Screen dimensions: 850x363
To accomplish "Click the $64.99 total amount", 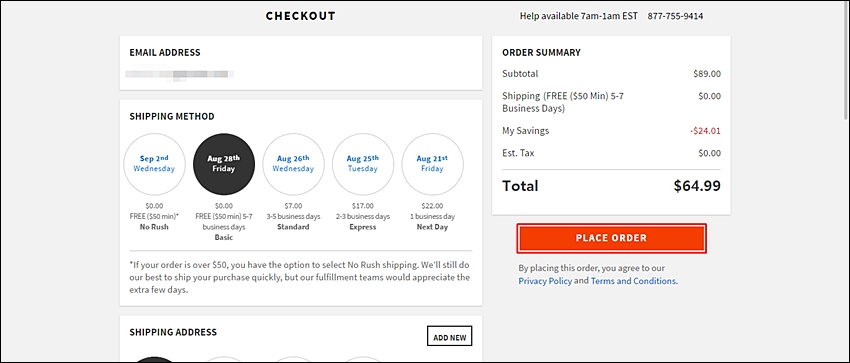I will tap(697, 186).
